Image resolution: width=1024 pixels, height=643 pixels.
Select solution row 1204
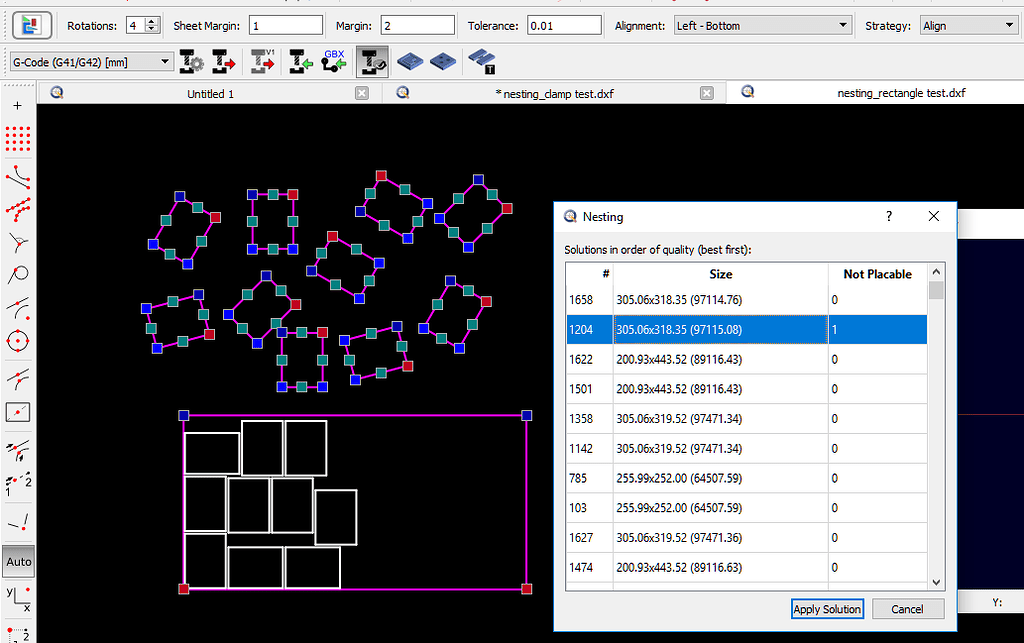[x=746, y=330]
